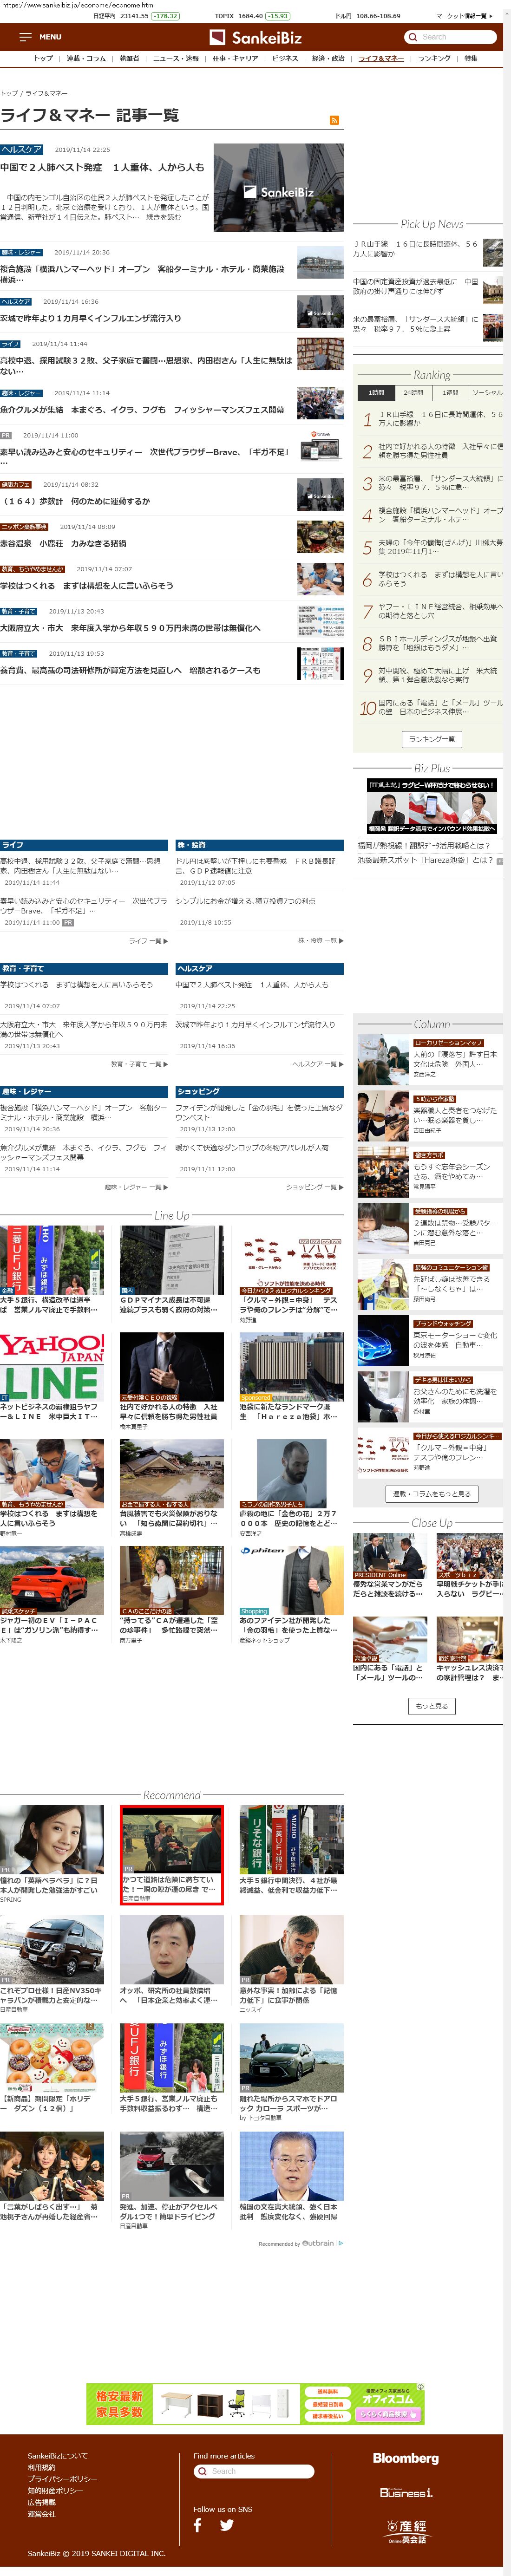Image resolution: width=511 pixels, height=2576 pixels.
Task: Click the SankeiBiz logo in header
Action: pos(255,37)
